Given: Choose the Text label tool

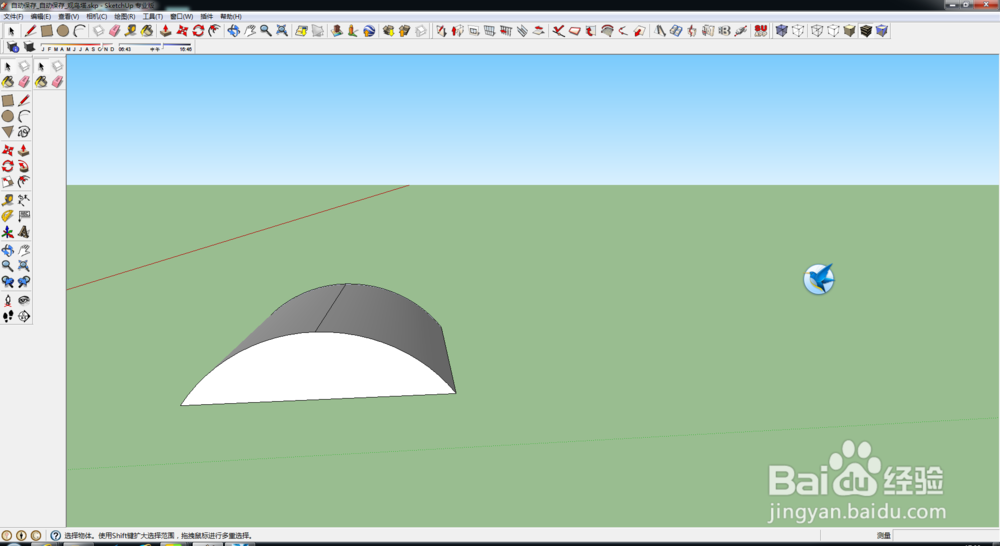Looking at the screenshot, I should point(24,216).
